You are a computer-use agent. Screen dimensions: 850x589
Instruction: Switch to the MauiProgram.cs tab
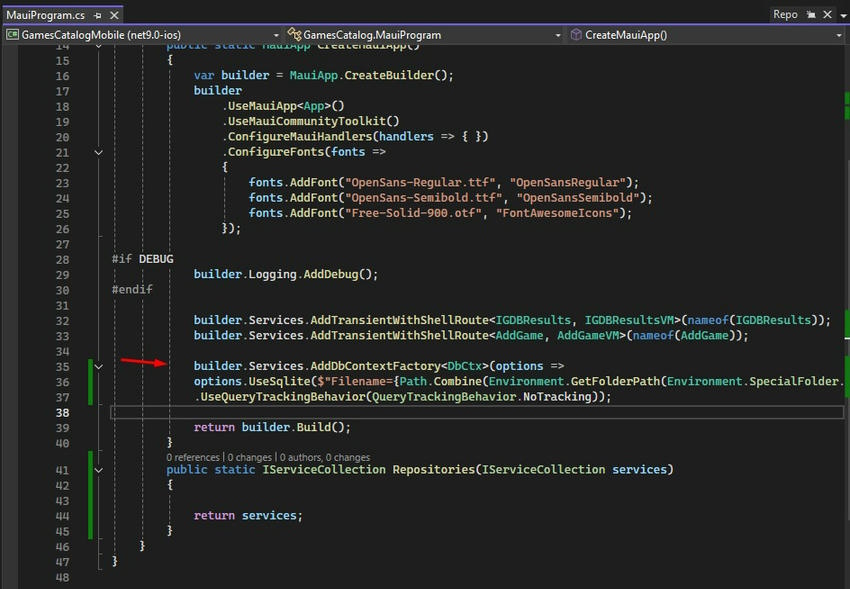(x=45, y=15)
